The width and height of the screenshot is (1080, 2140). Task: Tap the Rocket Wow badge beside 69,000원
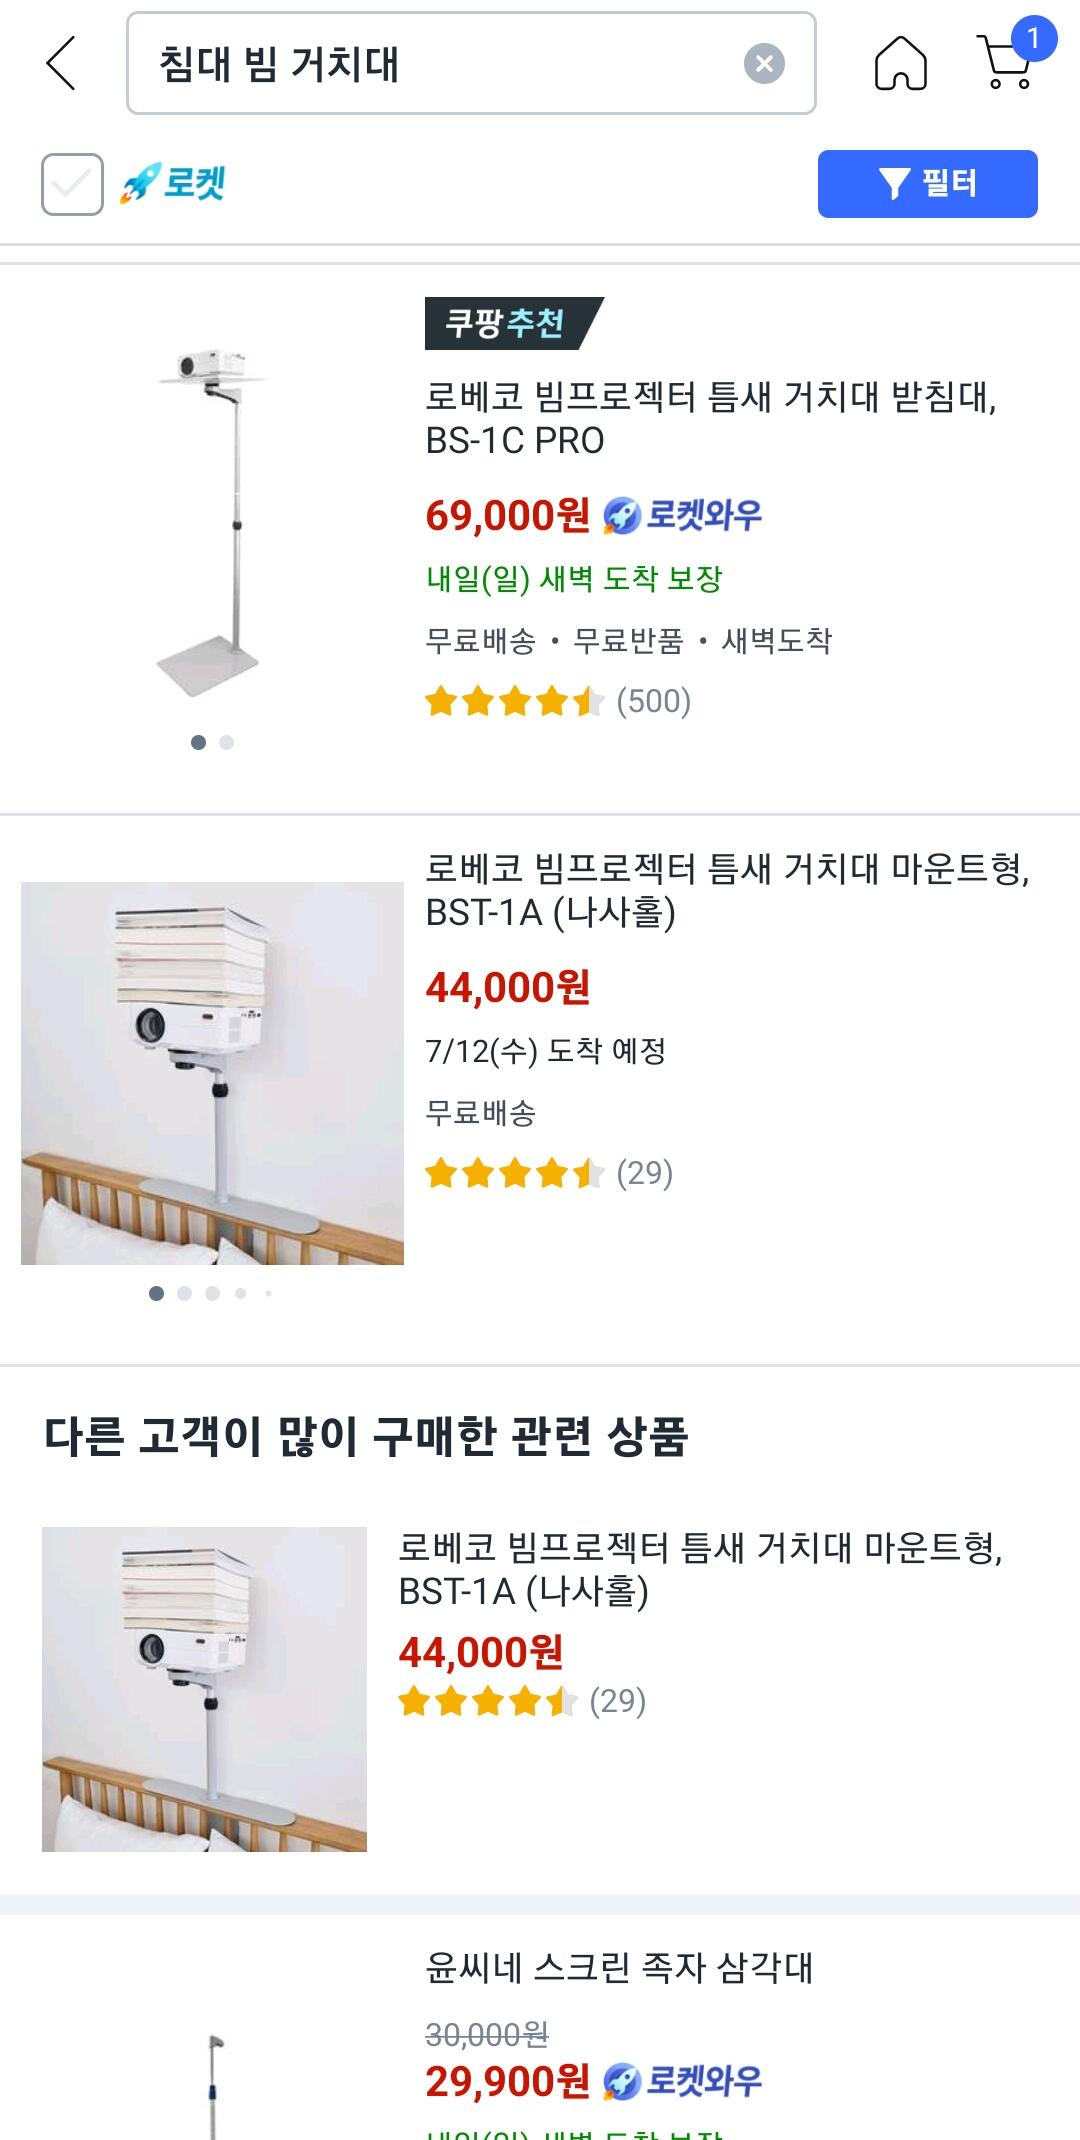pos(683,515)
